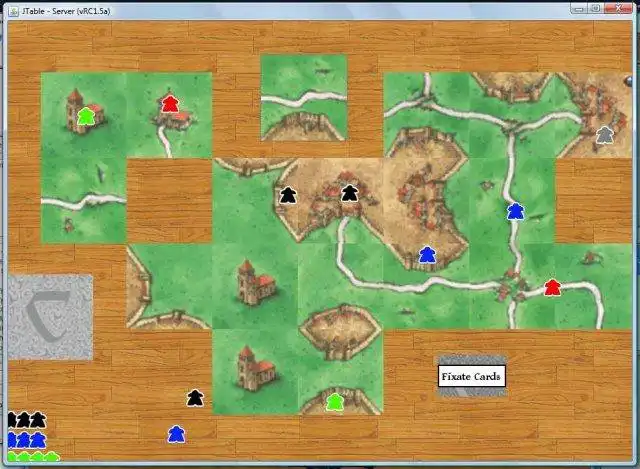Take the rightmost black meeple from the supply
The height and width of the screenshot is (469, 640).
point(38,420)
